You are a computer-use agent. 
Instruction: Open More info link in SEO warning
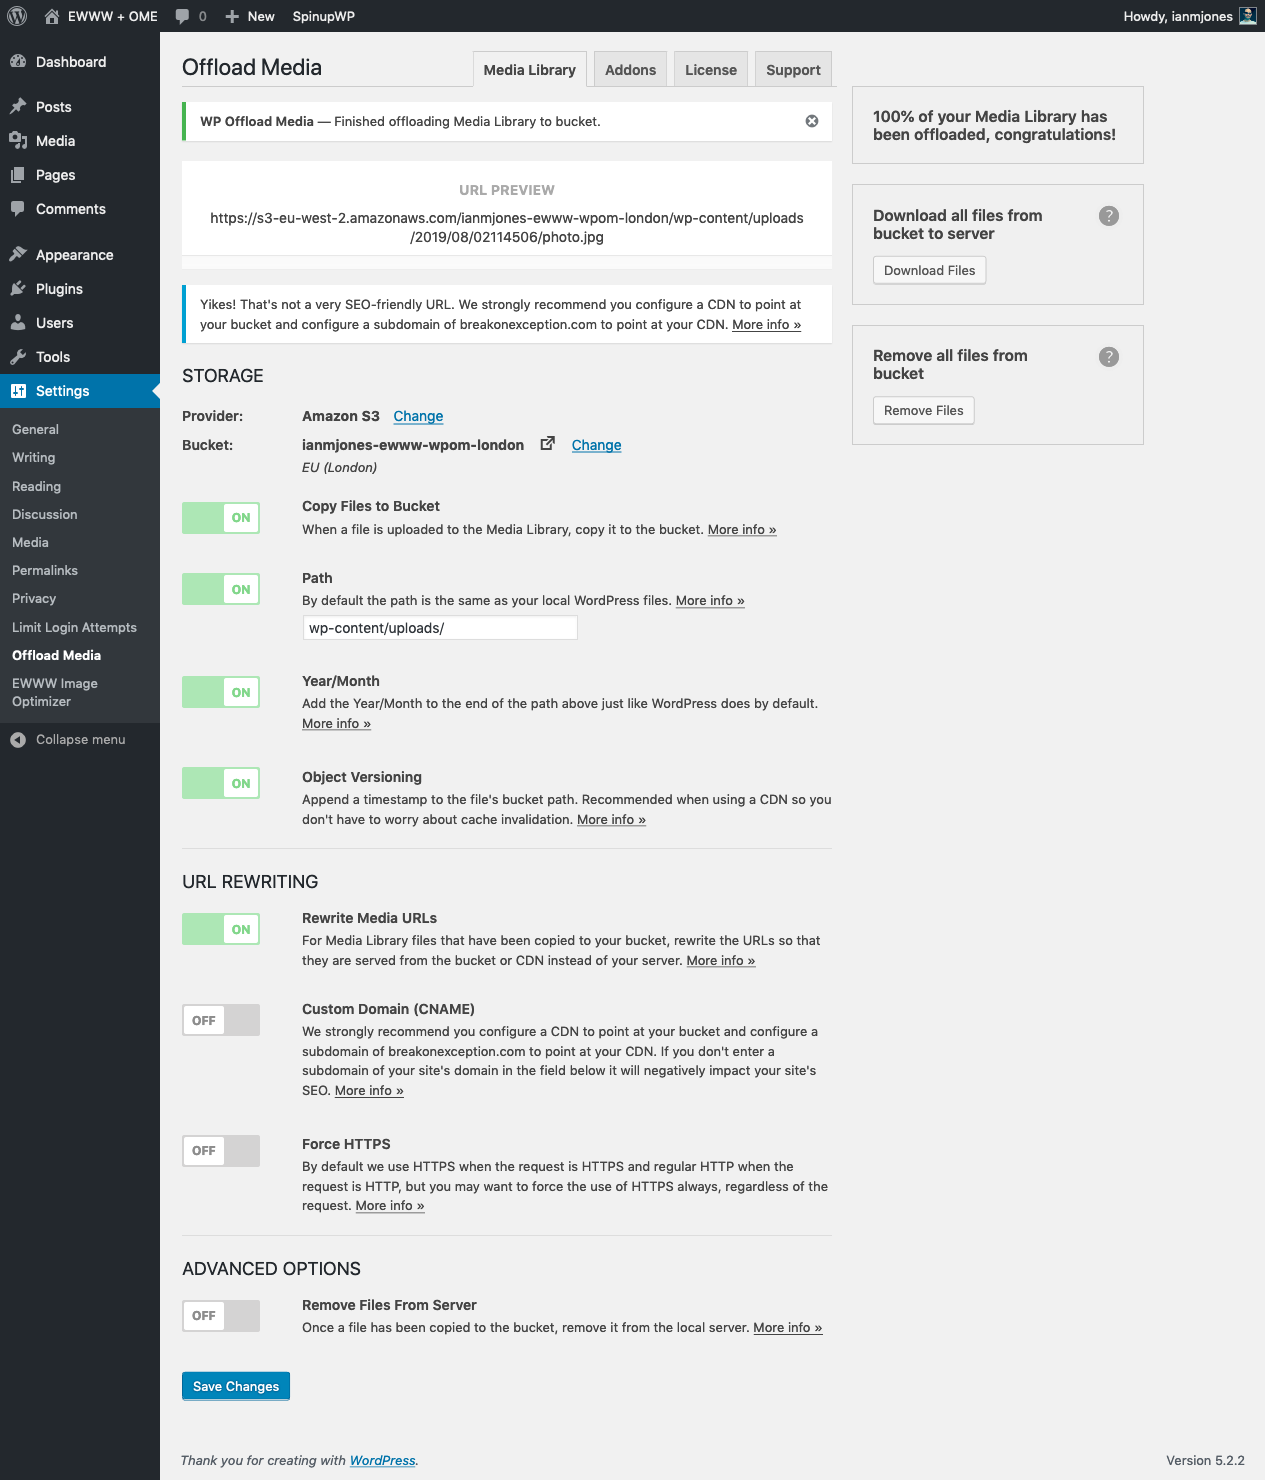[x=767, y=325]
